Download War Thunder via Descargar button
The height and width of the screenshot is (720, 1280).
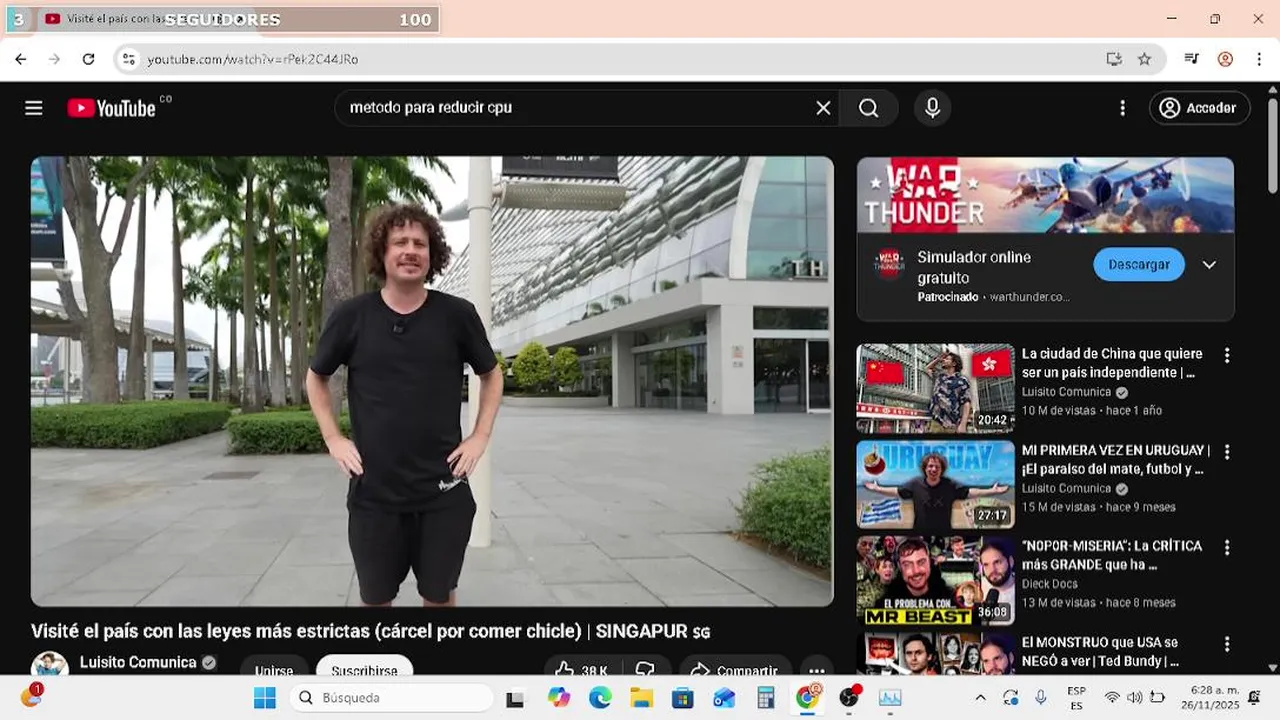(x=1139, y=265)
